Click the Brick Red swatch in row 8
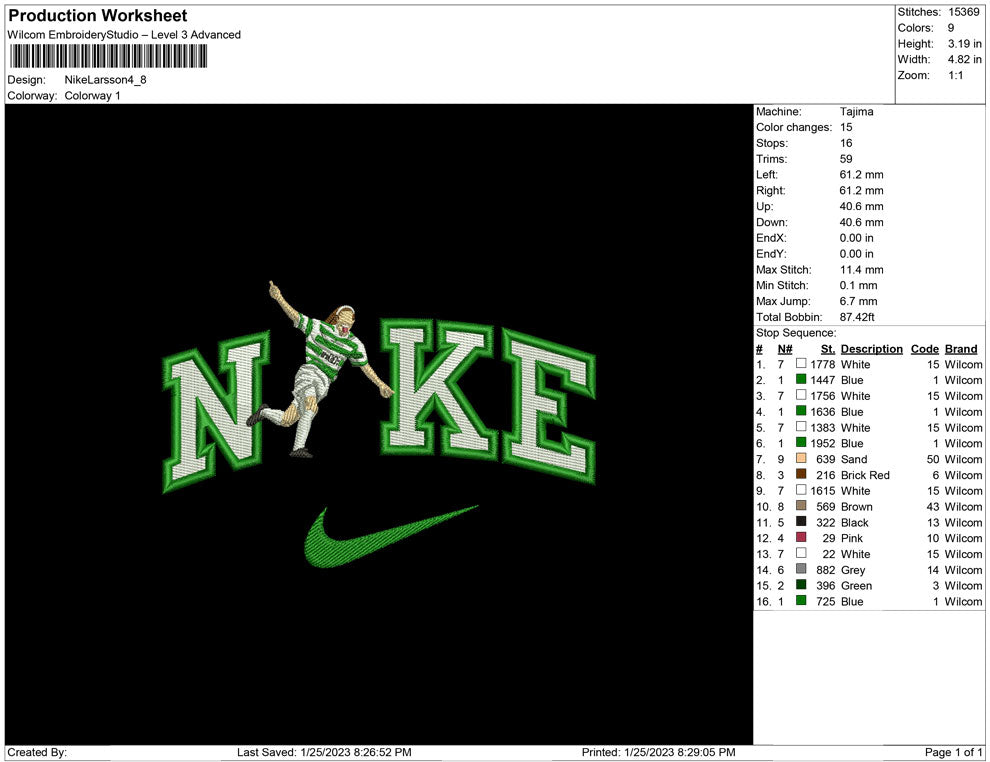Screen dimensions: 990x762 click(x=801, y=474)
